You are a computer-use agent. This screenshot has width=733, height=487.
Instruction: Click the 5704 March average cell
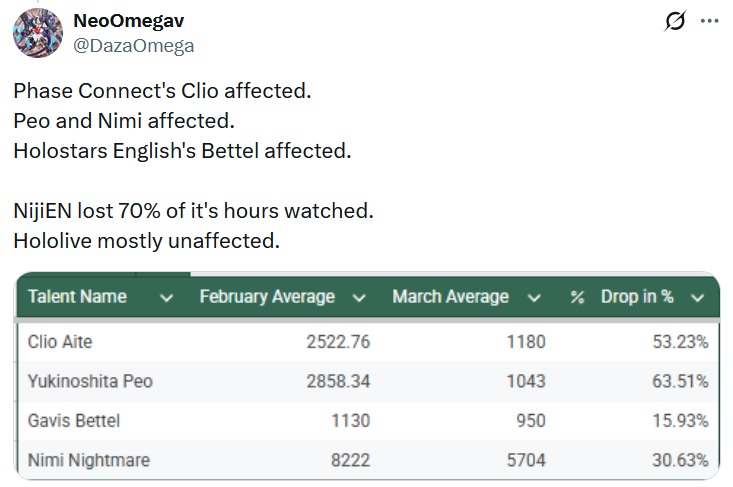click(524, 460)
